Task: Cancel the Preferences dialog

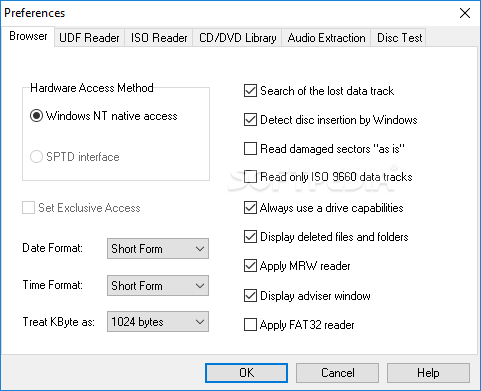Action: pos(337,373)
